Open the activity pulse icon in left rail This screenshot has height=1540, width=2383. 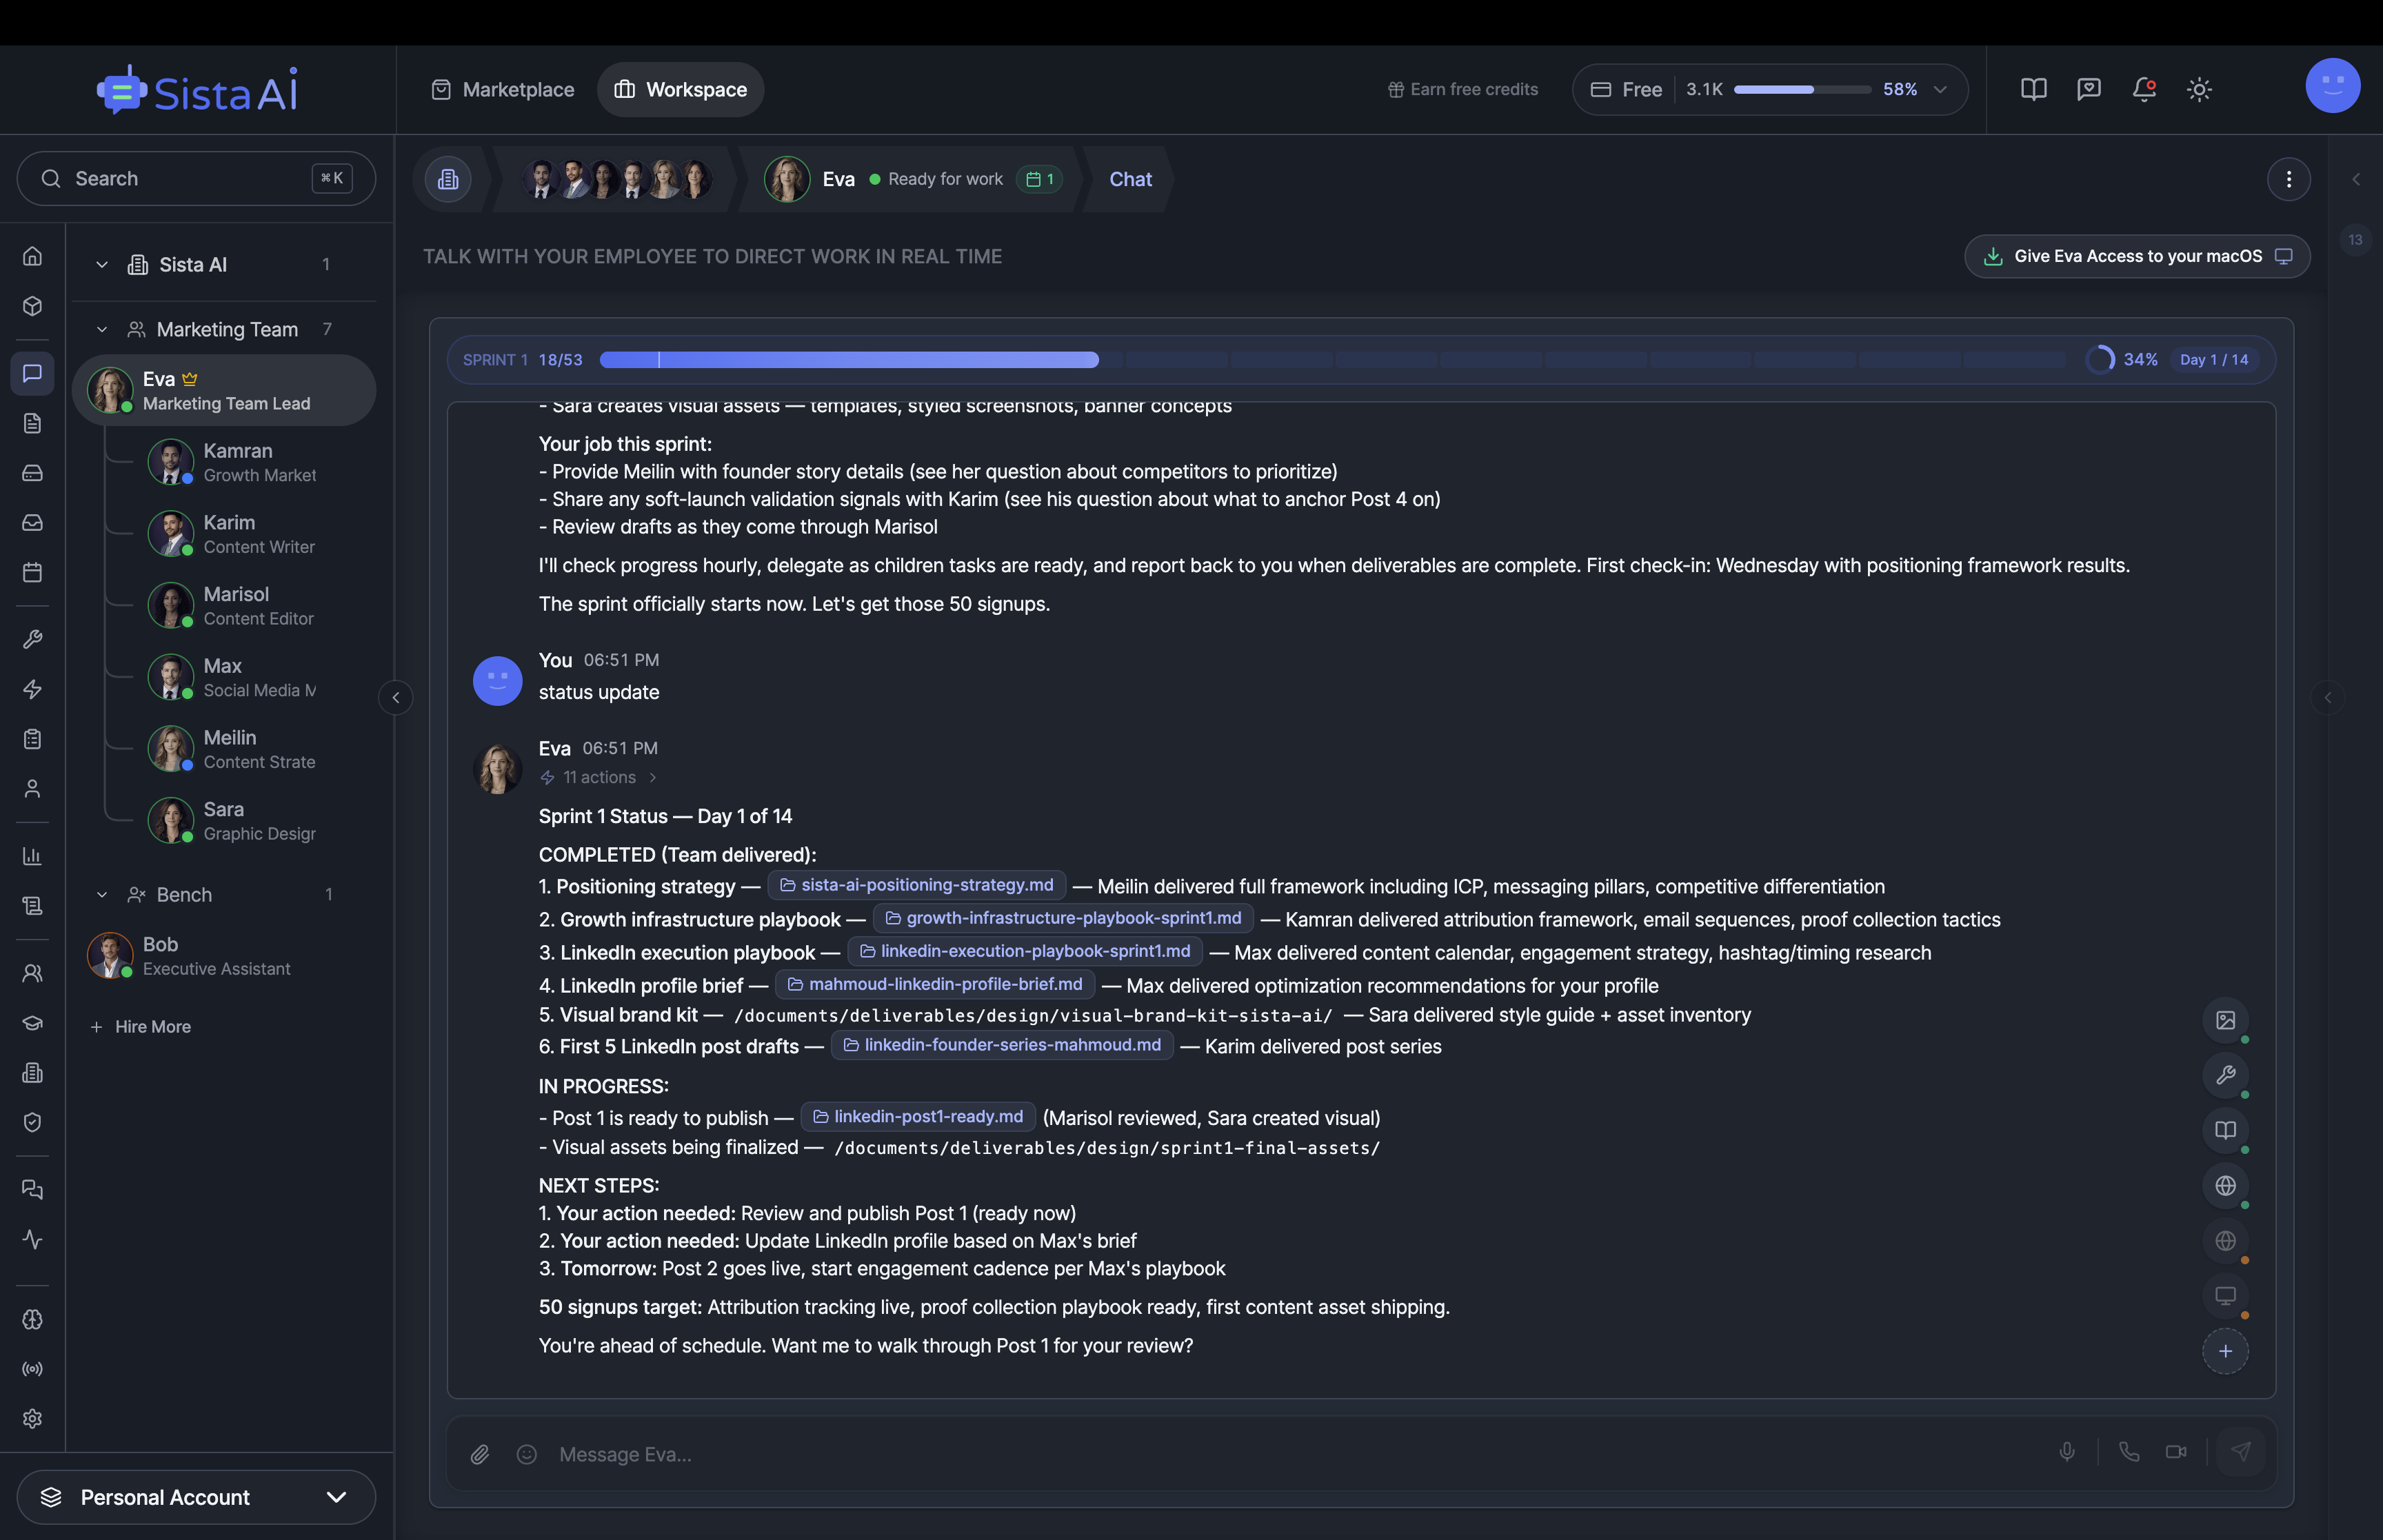[x=32, y=1240]
